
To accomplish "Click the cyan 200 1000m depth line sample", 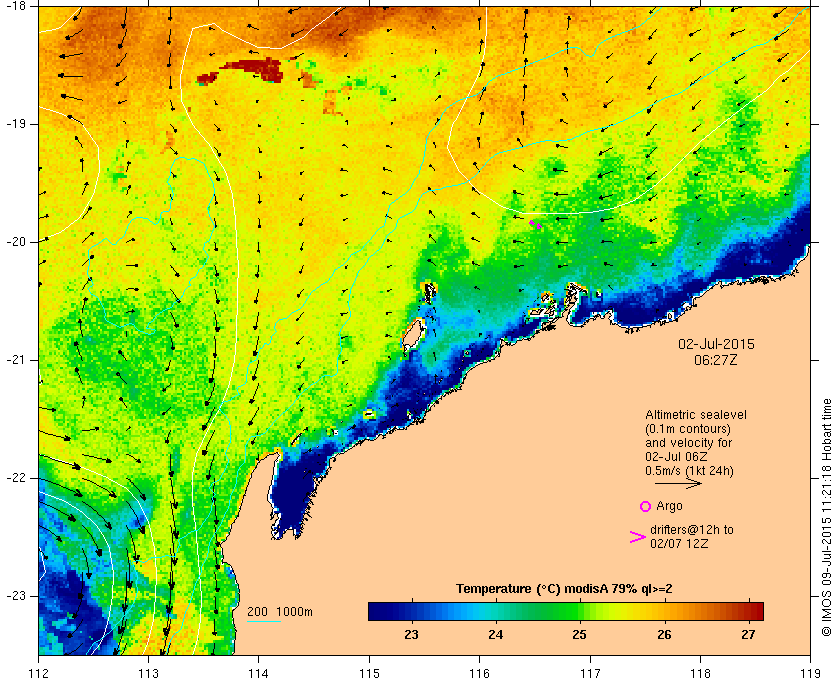I will pos(264,622).
